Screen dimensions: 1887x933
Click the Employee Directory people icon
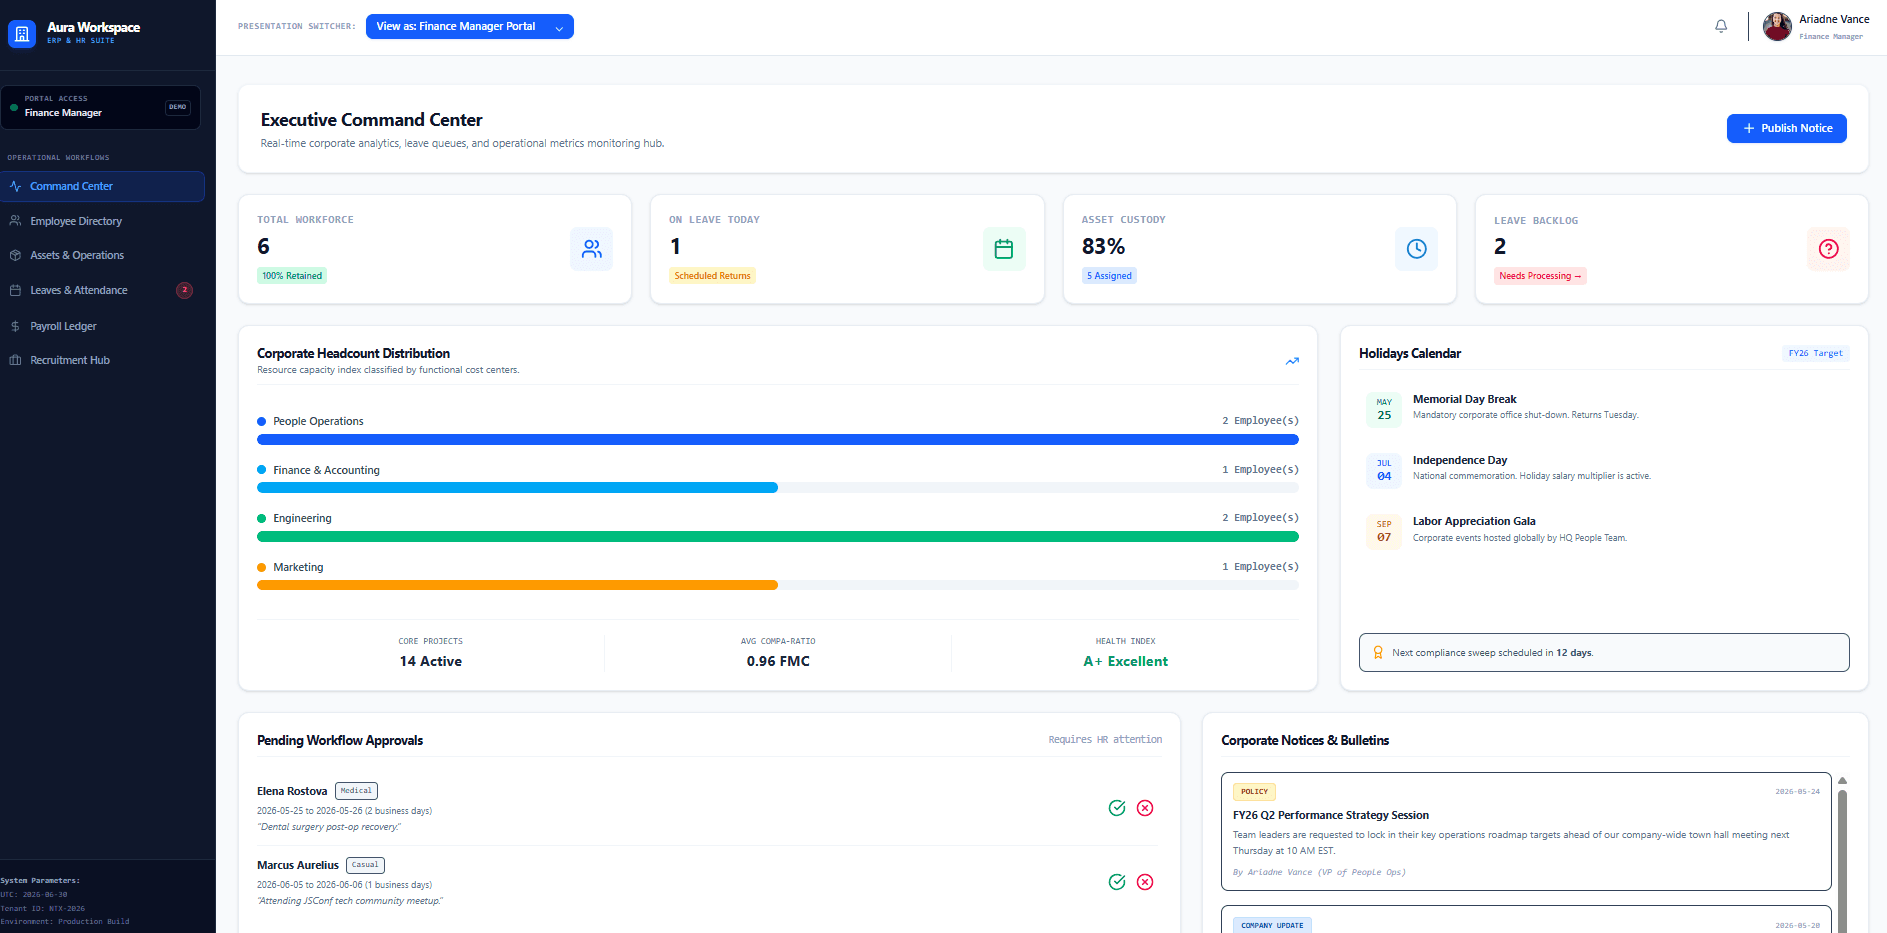coord(15,221)
